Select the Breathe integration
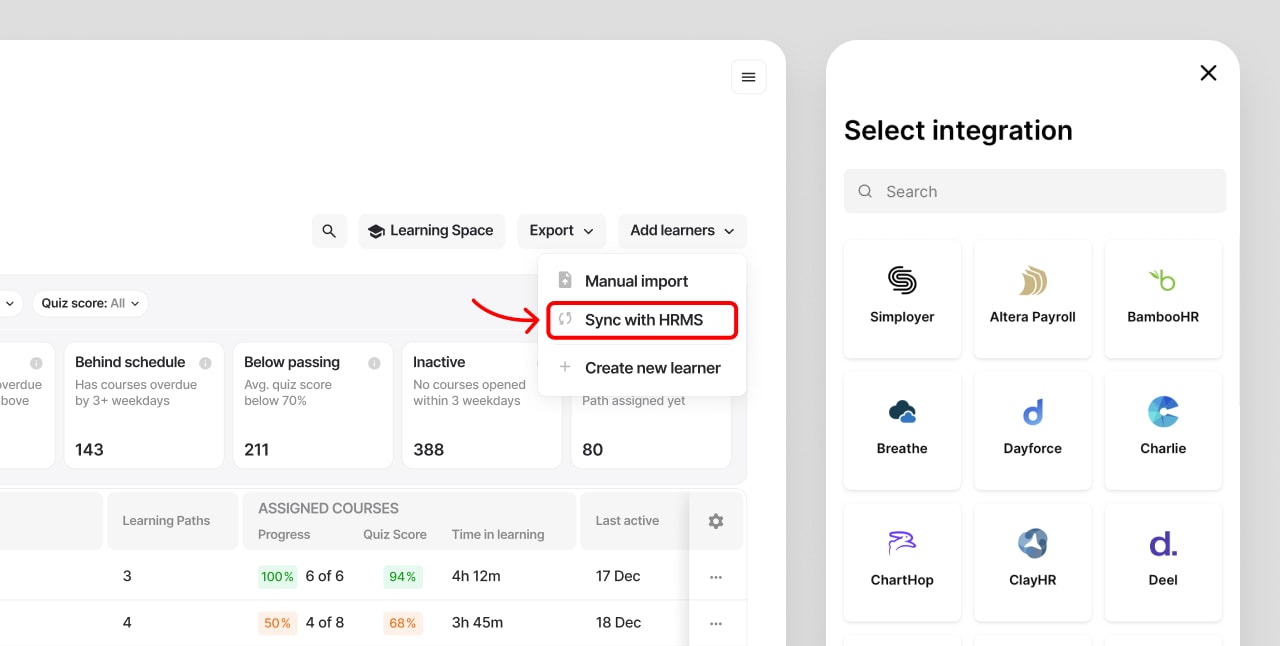 pos(902,431)
